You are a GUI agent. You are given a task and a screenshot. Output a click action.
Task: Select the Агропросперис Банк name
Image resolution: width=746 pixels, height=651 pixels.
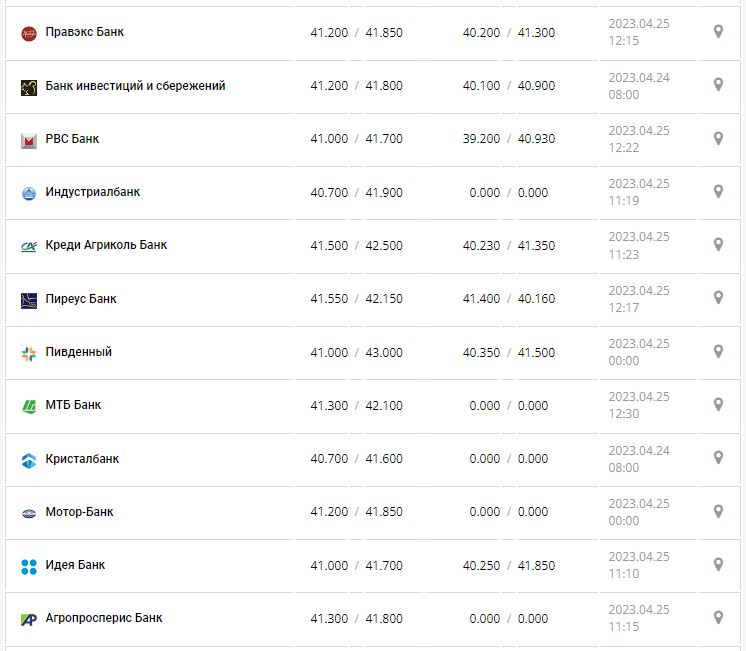point(104,618)
